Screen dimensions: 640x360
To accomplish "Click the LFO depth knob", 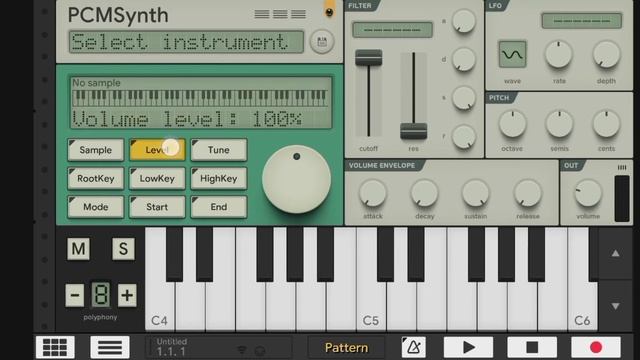I will pyautogui.click(x=606, y=54).
